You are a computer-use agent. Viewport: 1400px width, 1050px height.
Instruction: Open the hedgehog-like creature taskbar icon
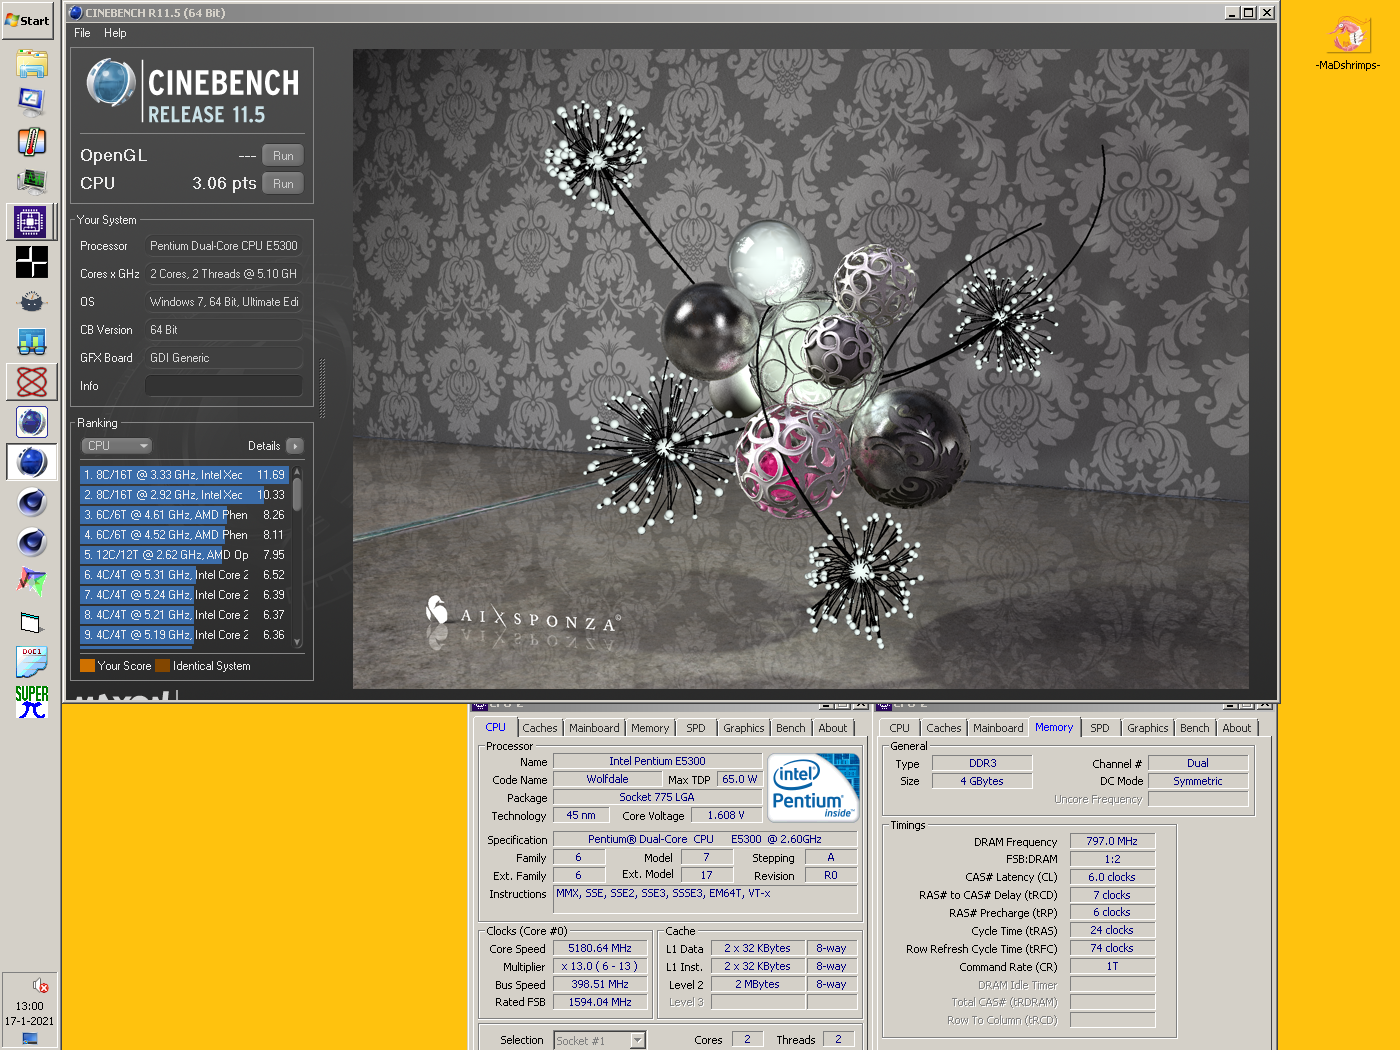[x=31, y=301]
